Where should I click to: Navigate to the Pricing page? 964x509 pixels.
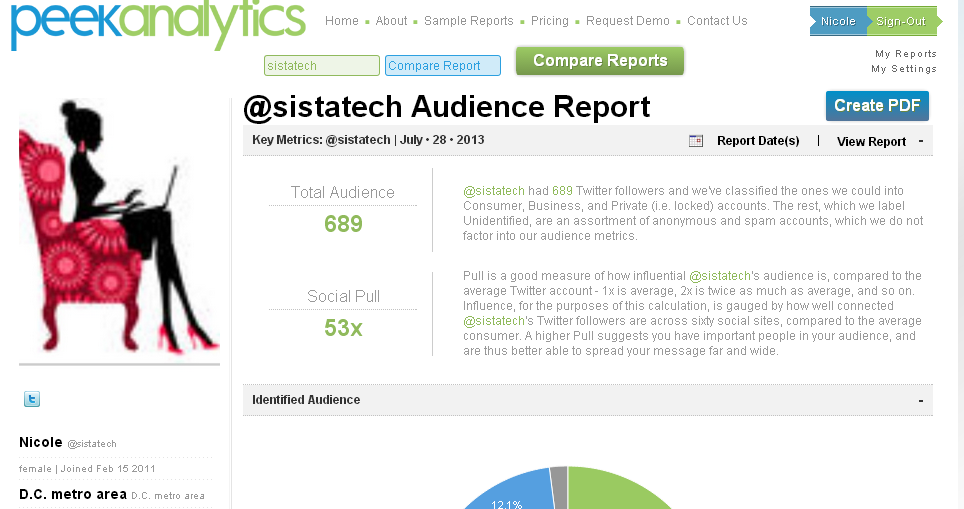click(549, 21)
